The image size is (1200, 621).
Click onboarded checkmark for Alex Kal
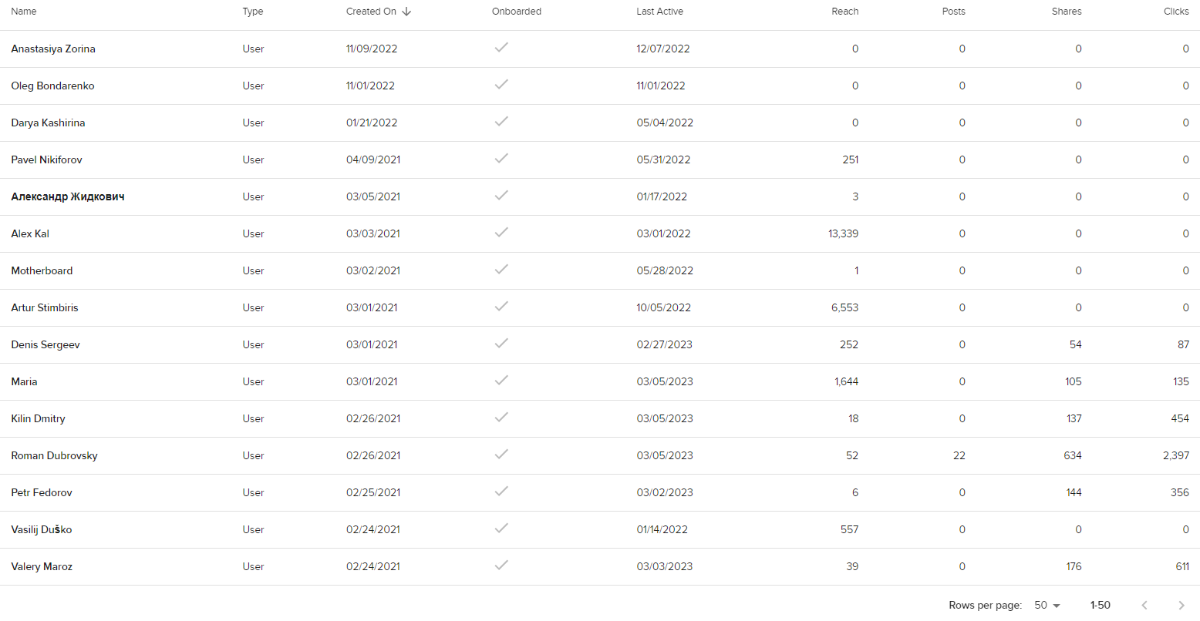[x=502, y=233]
